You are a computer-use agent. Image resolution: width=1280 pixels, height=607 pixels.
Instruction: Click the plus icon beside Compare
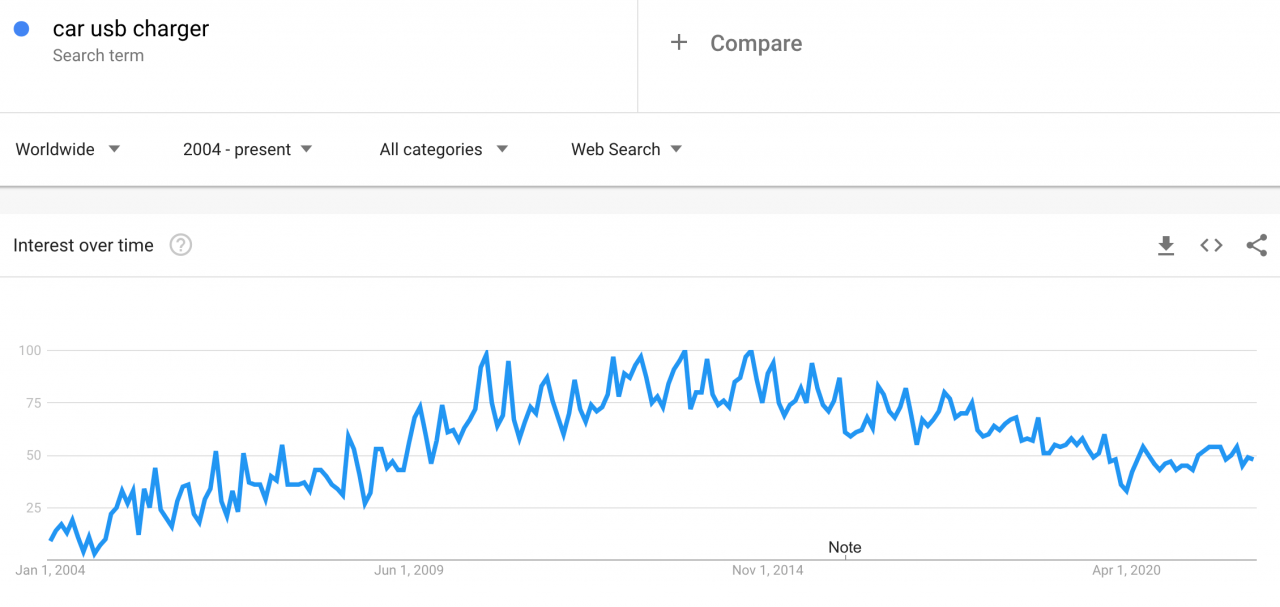[679, 42]
